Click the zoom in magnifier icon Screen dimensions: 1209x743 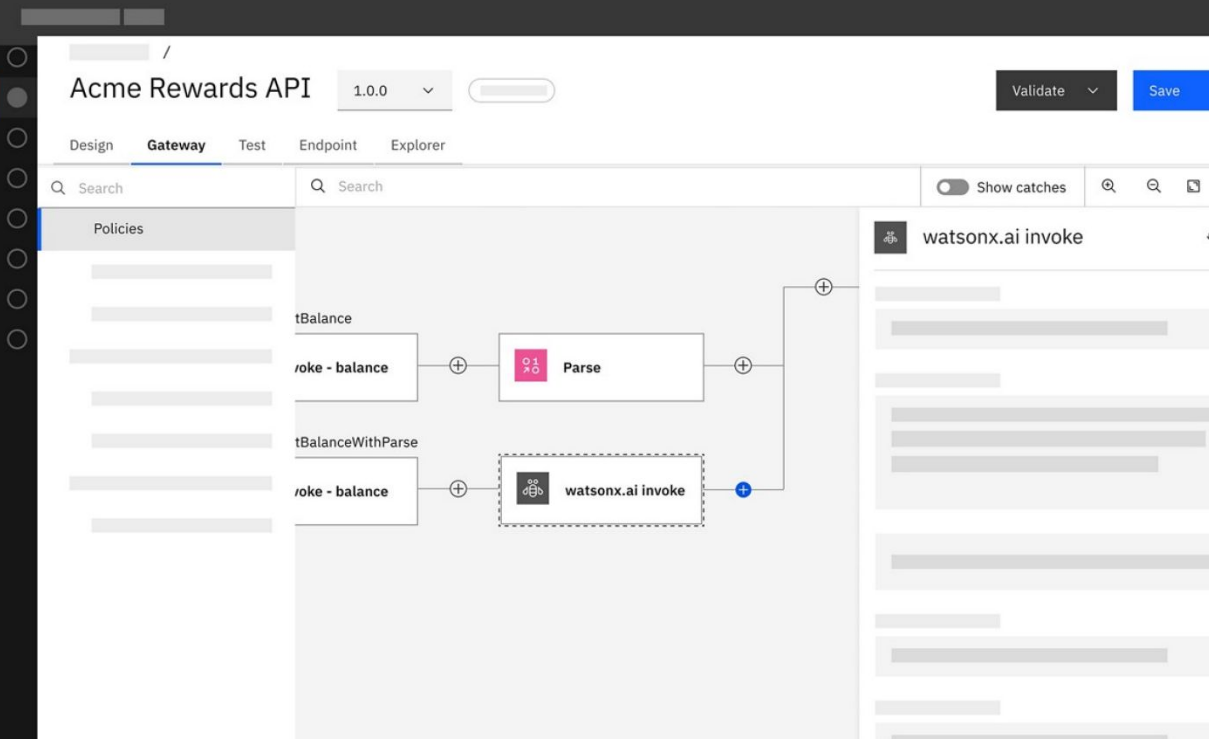(1108, 186)
